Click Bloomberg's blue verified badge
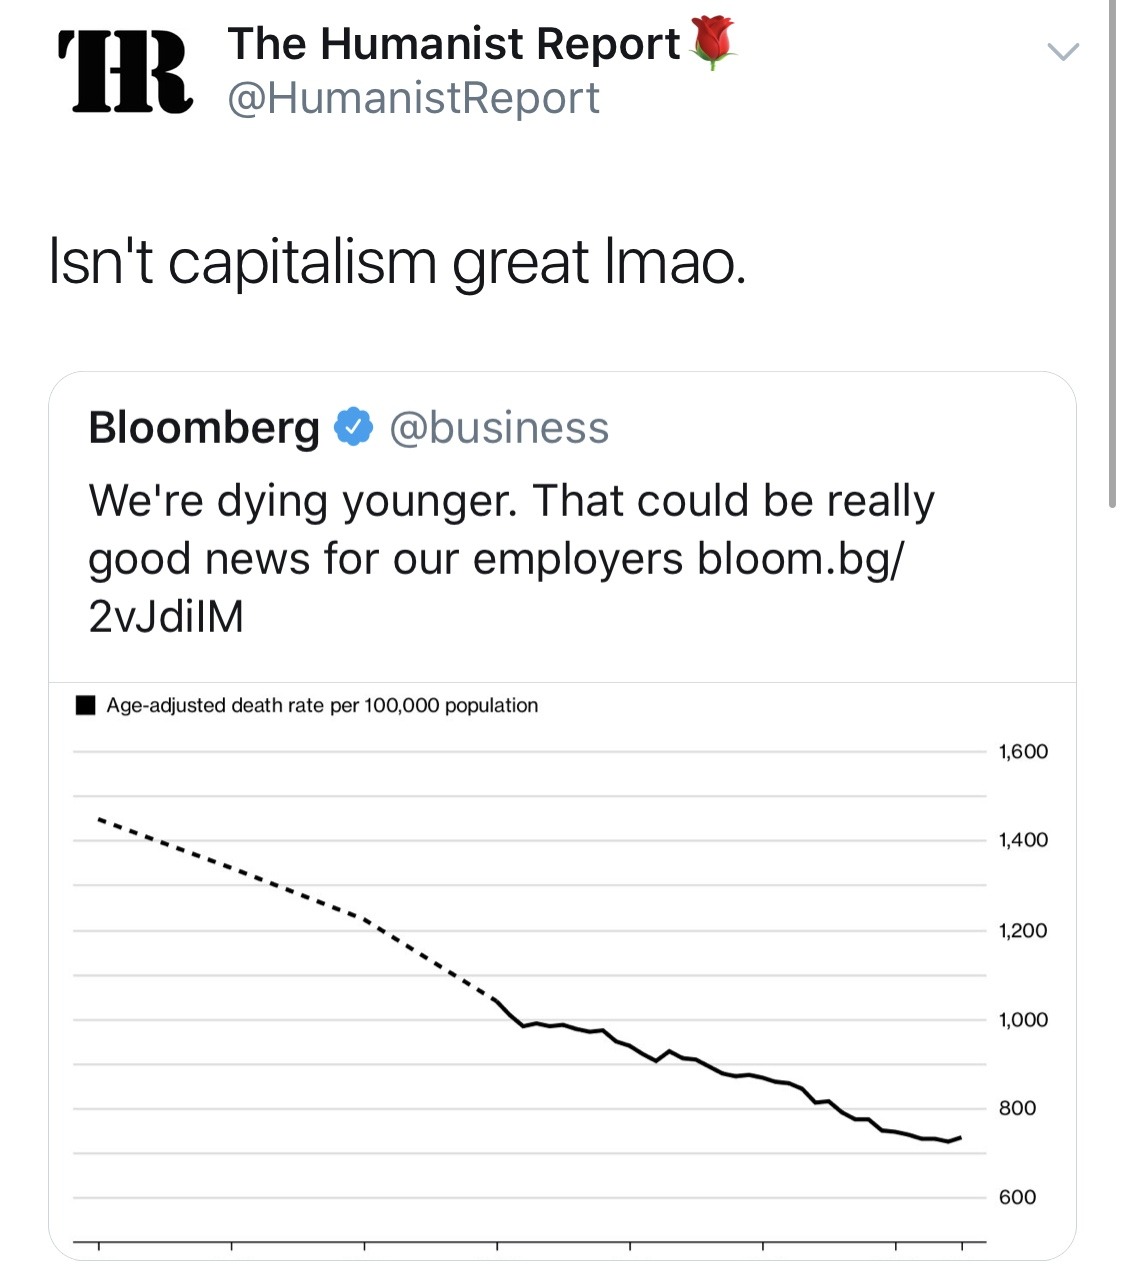Screen dimensions: 1125x1271 coord(353,427)
